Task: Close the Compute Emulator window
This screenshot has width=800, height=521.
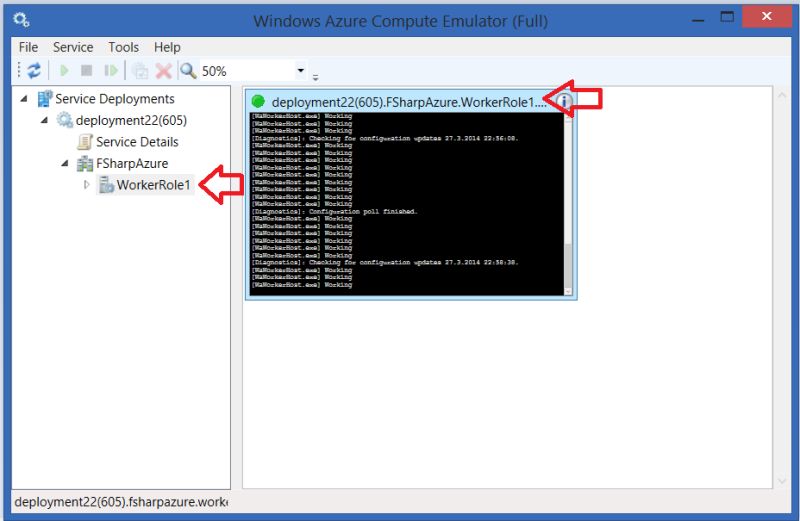Action: click(x=767, y=17)
